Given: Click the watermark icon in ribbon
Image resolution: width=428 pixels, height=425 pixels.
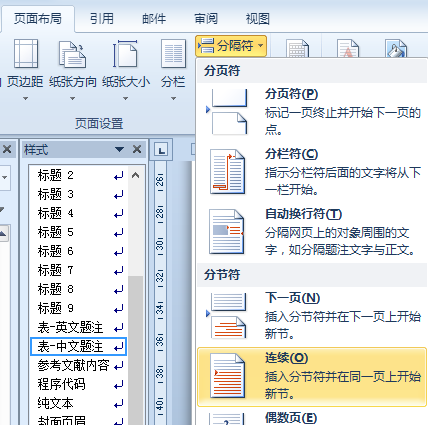Looking at the screenshot, I should [x=348, y=48].
